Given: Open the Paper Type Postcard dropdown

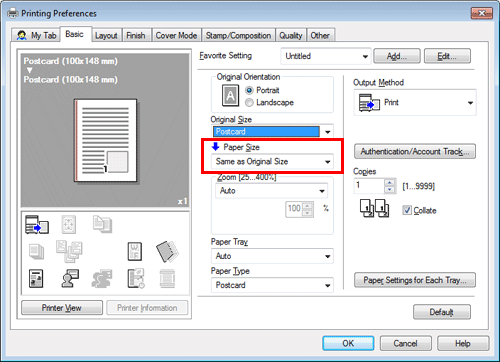Looking at the screenshot, I should 272,285.
